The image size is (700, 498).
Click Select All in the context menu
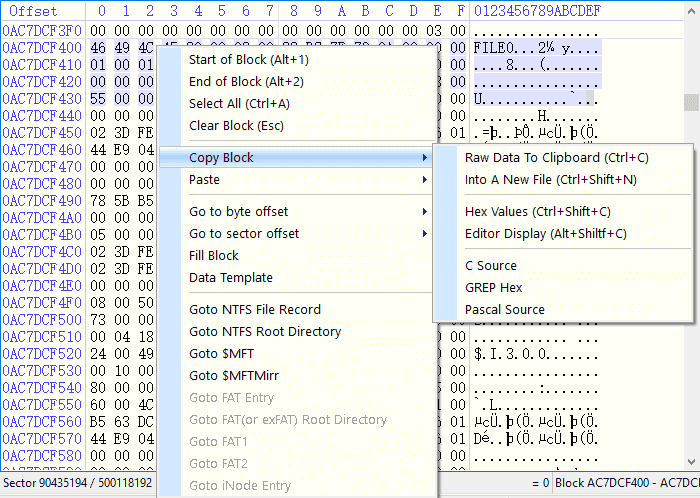click(x=239, y=103)
